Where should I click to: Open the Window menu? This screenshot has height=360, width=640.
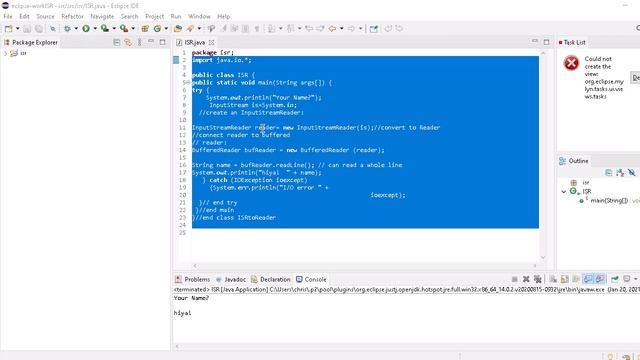199,16
